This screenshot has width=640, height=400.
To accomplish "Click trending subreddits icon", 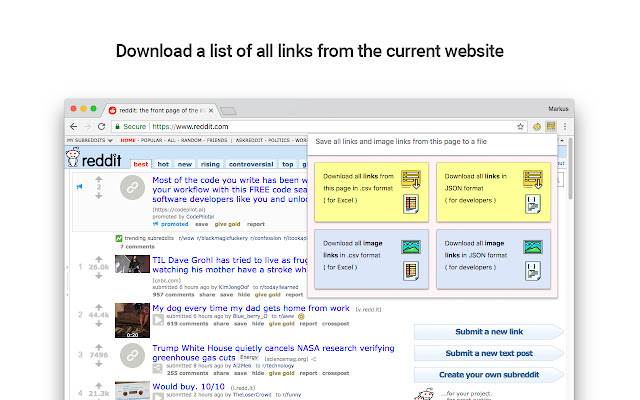I will pos(119,238).
